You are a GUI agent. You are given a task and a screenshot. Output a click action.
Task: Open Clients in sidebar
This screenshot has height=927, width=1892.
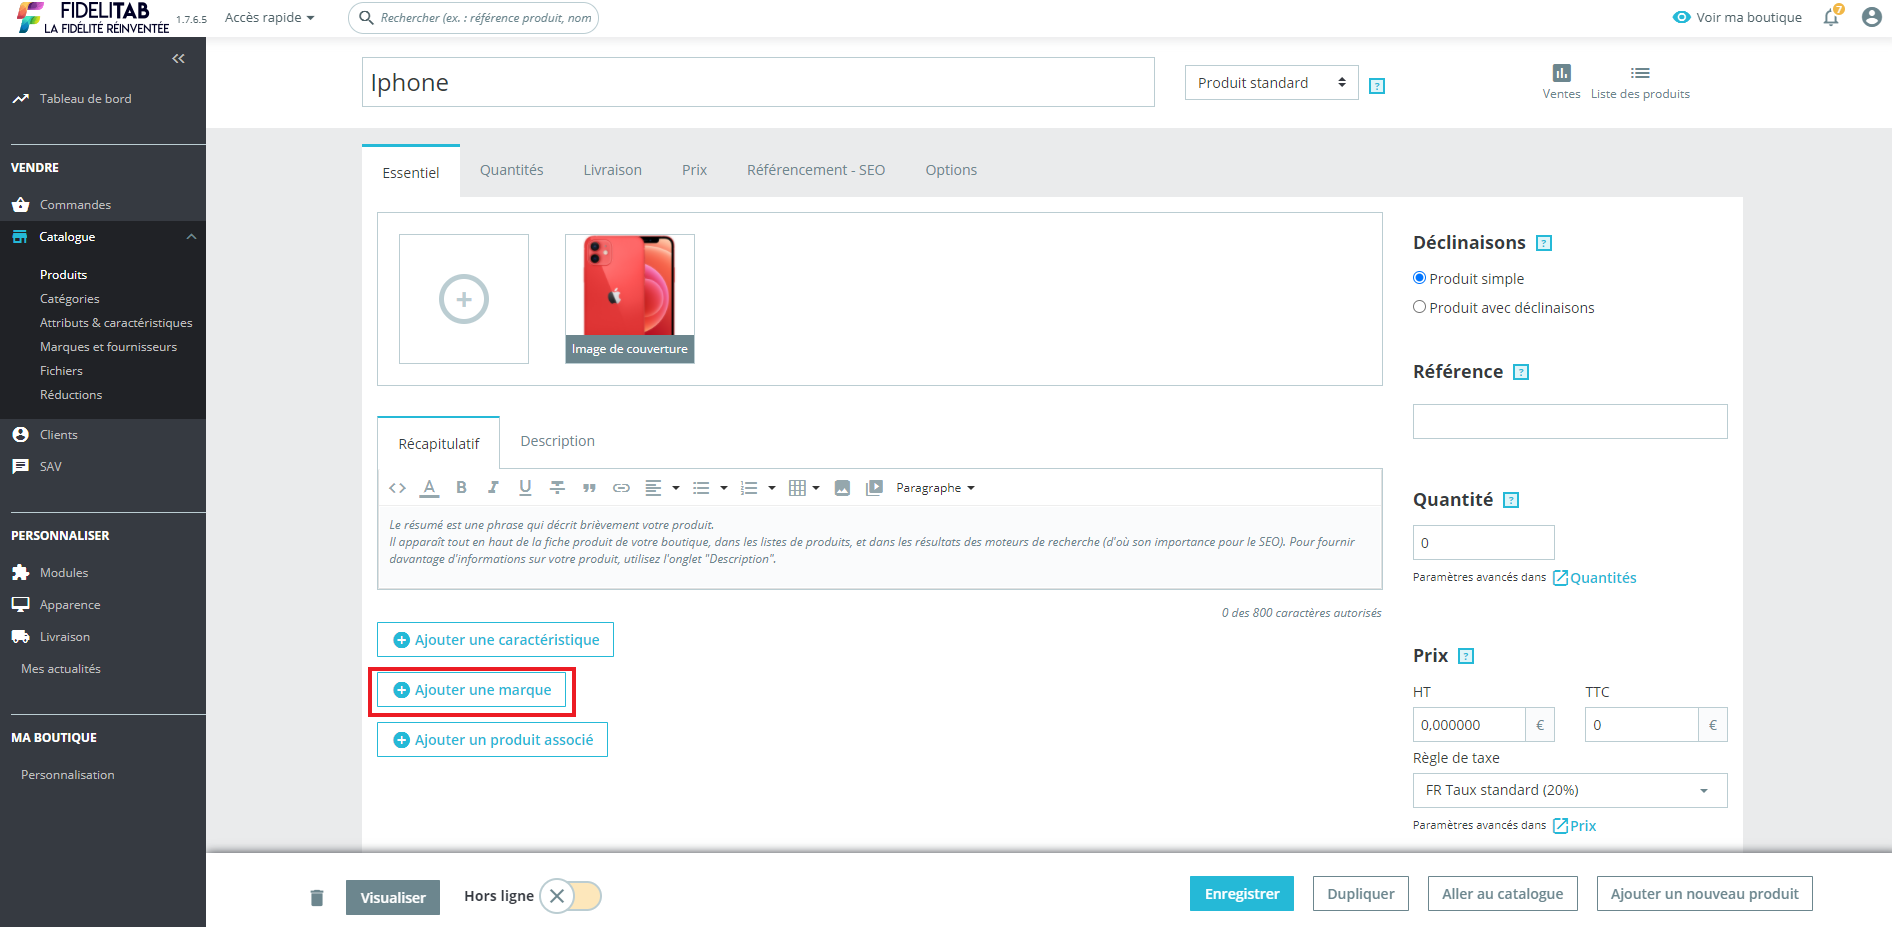(58, 435)
